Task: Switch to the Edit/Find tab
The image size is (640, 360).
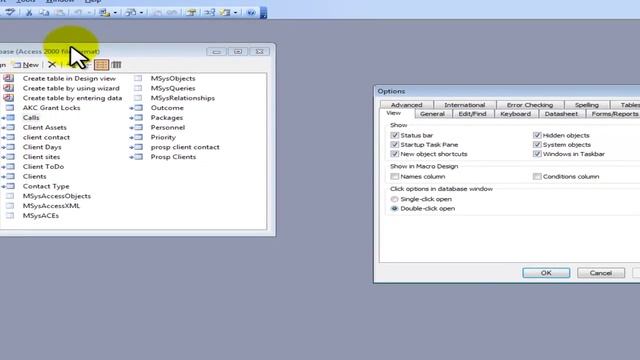Action: 472,114
